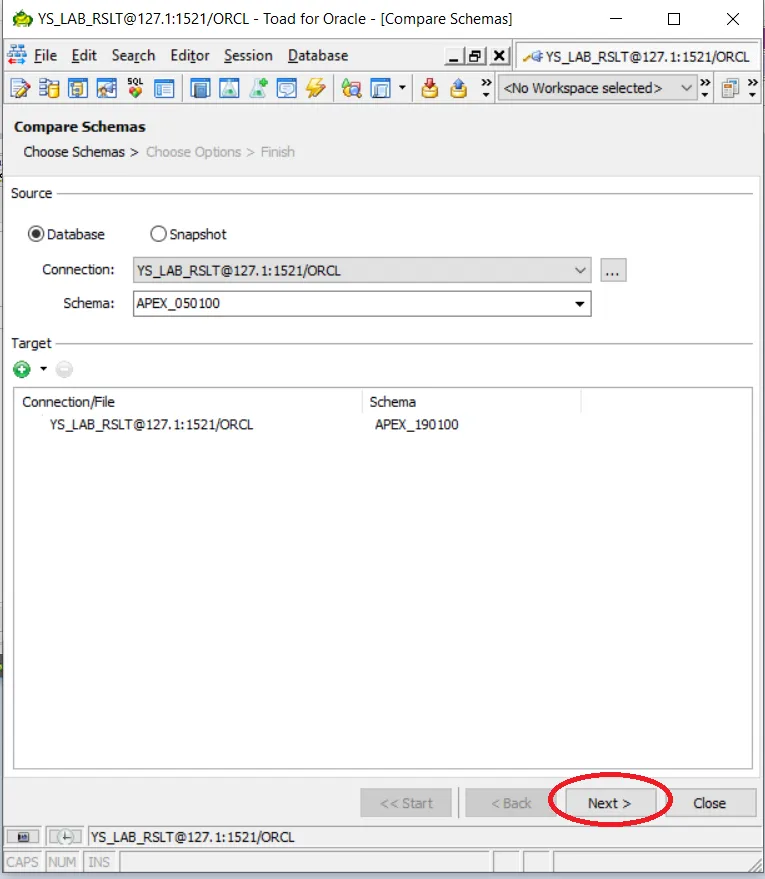Screen dimensions: 765x879
Task: Click the APEX_190100 target schema cell
Action: tap(416, 424)
